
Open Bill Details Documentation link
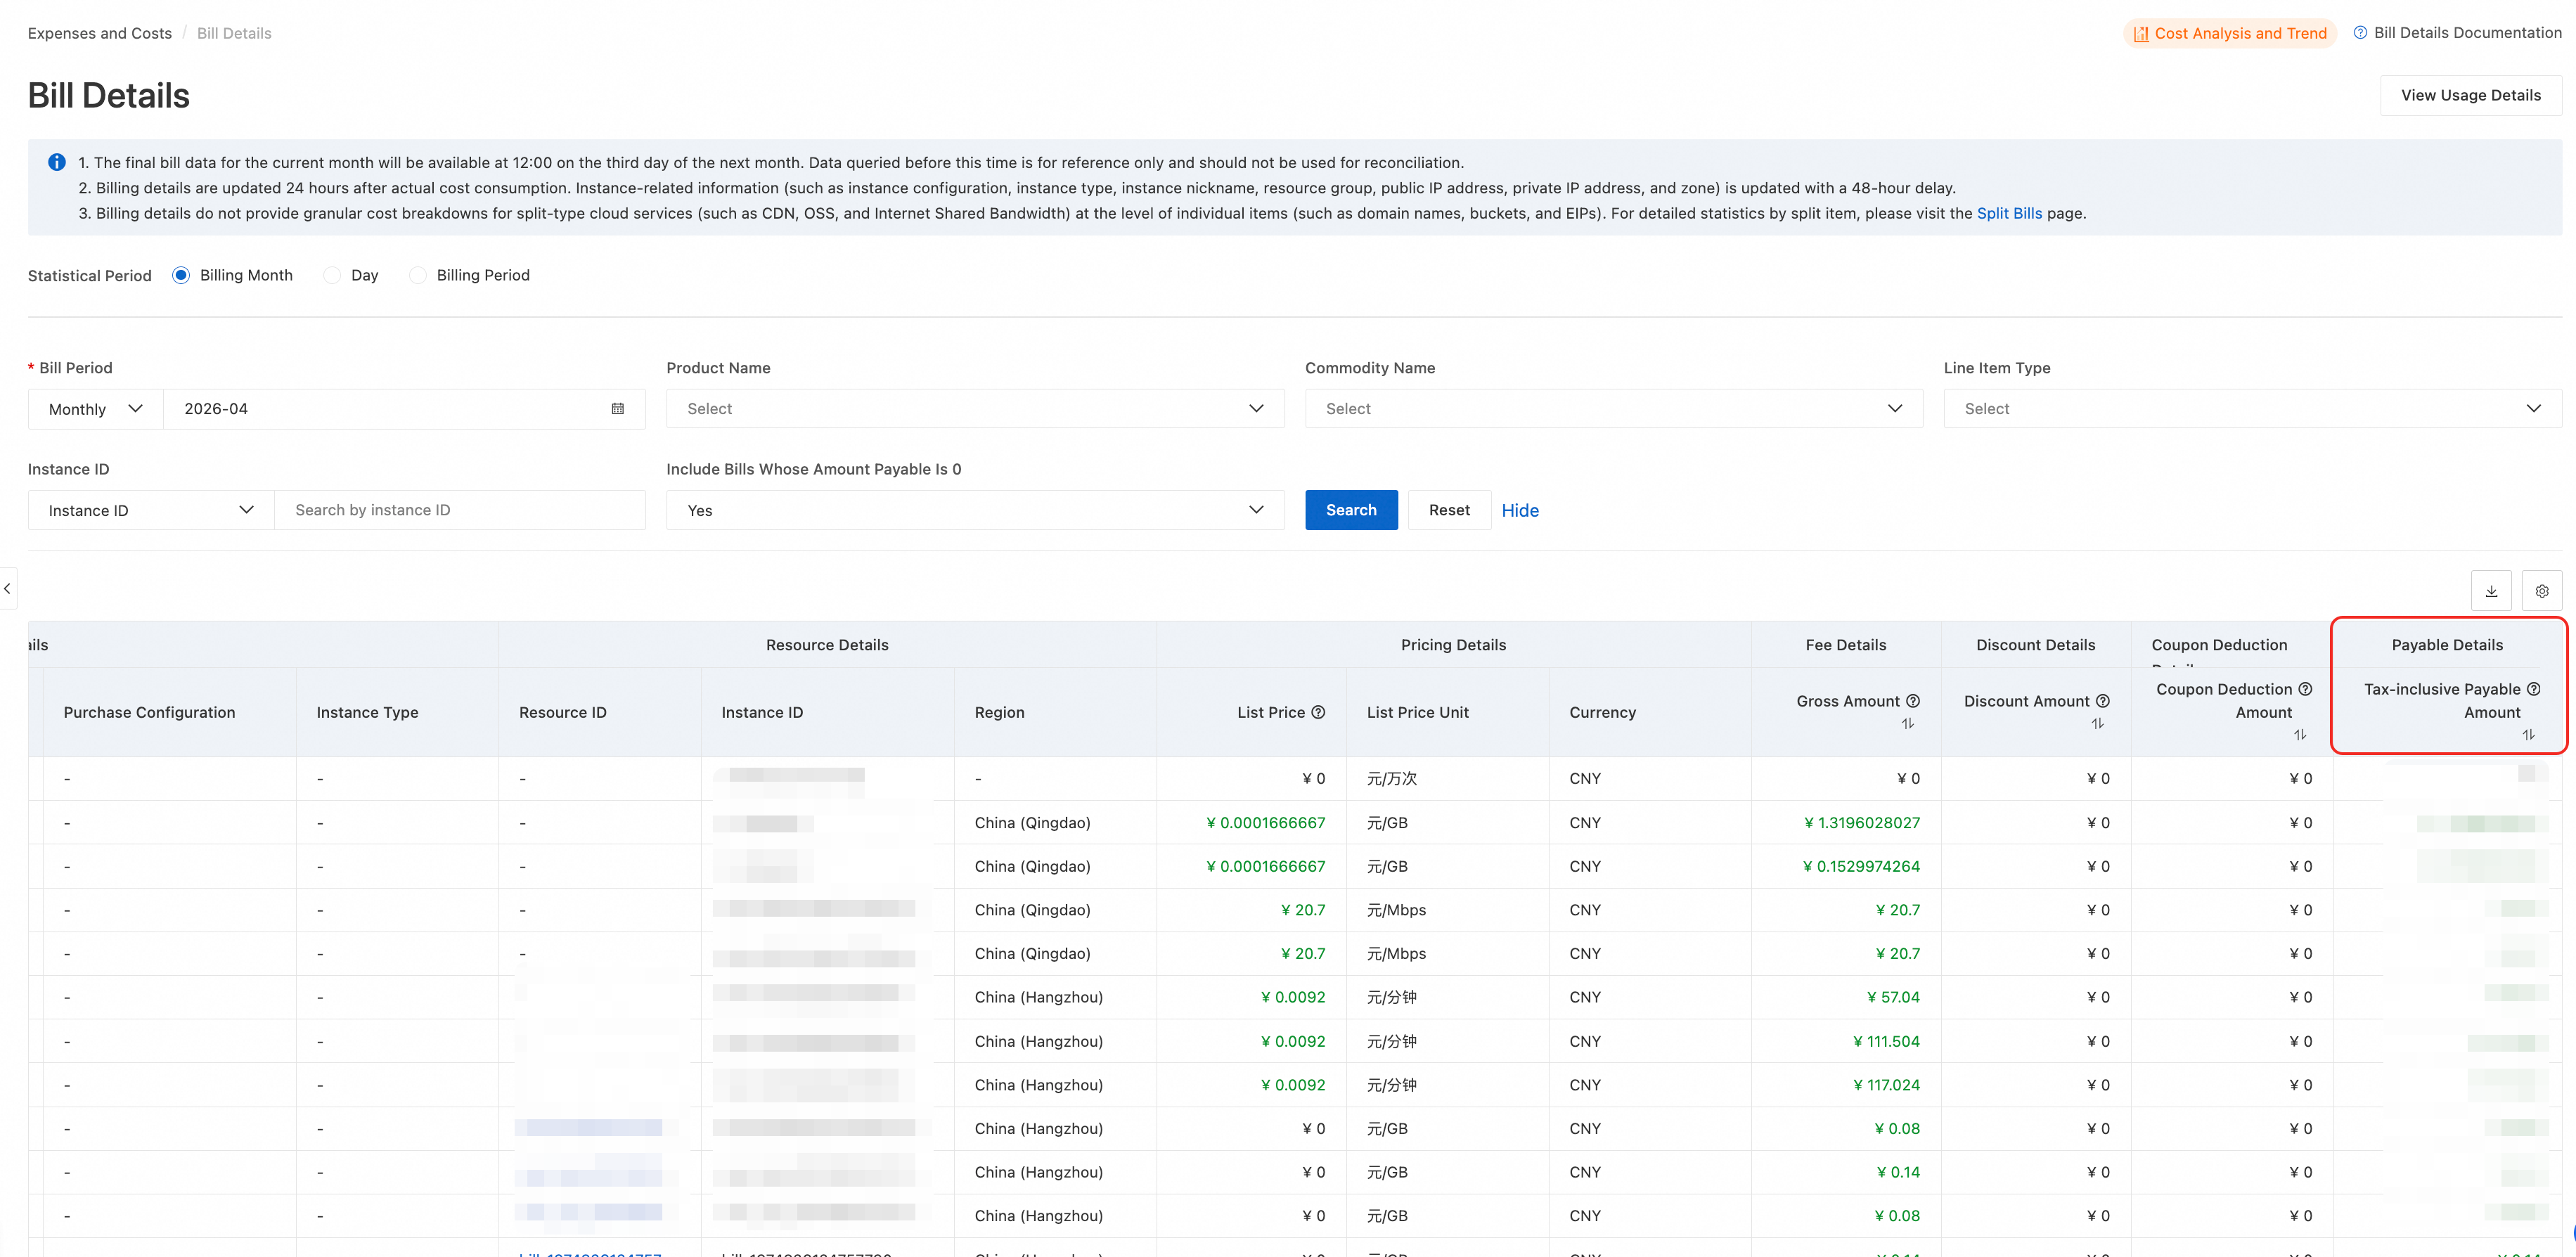coord(2467,33)
